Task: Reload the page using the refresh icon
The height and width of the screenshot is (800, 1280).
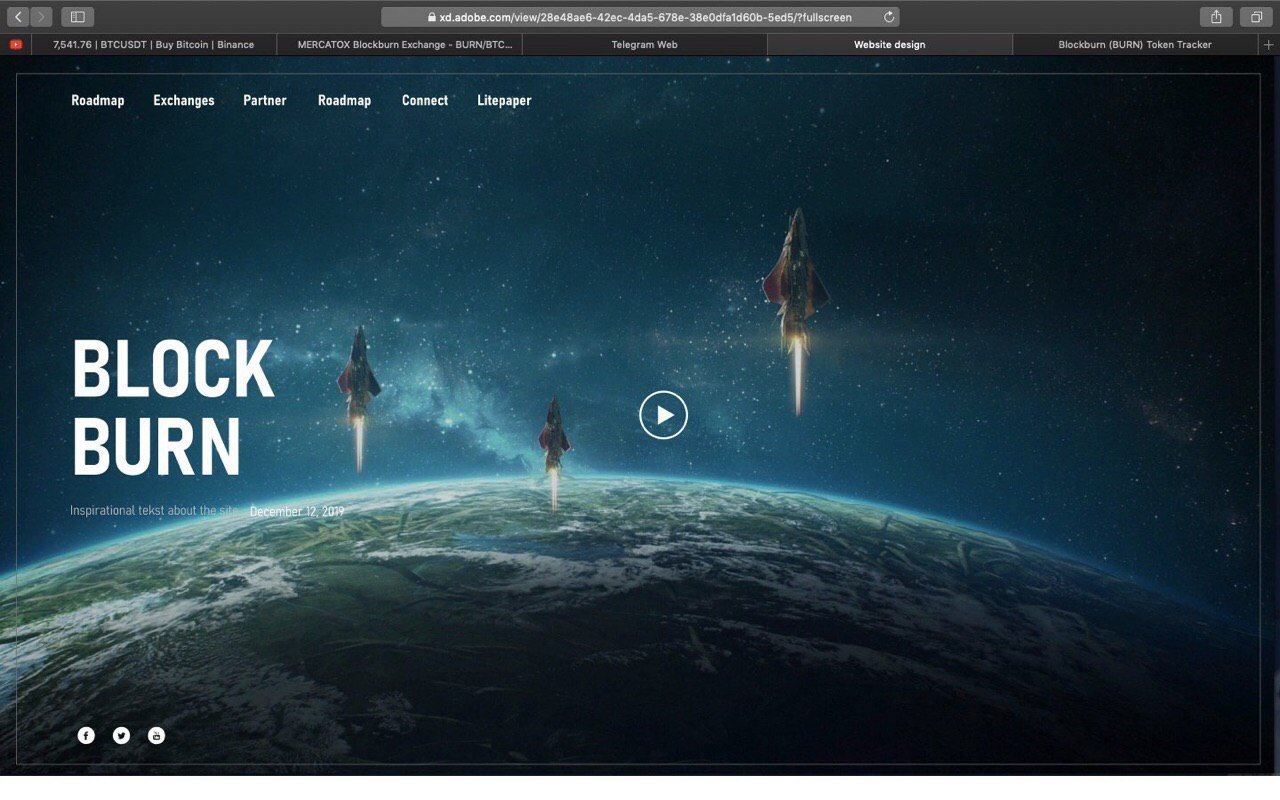Action: (889, 17)
